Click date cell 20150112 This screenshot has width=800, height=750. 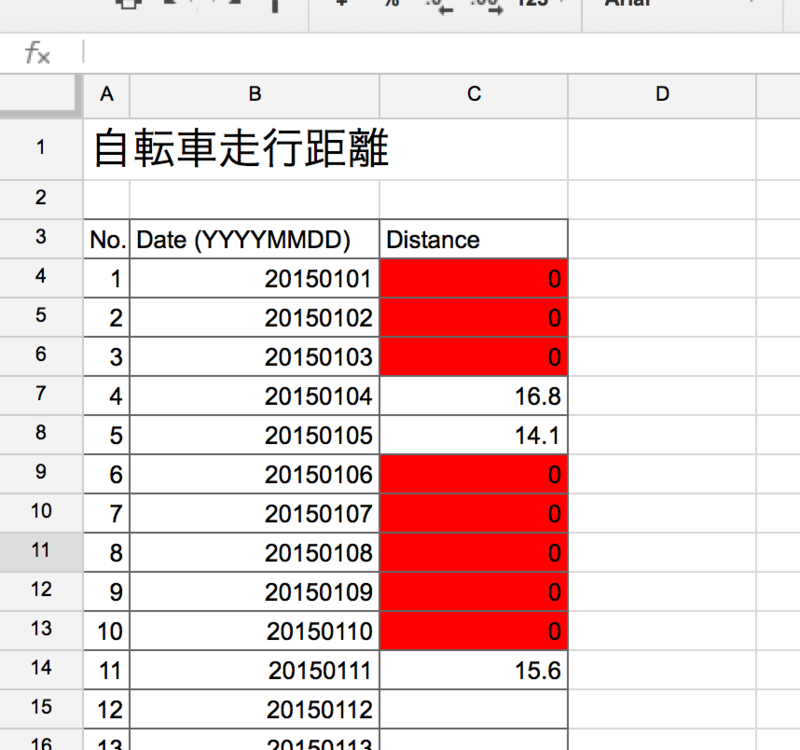coord(255,709)
